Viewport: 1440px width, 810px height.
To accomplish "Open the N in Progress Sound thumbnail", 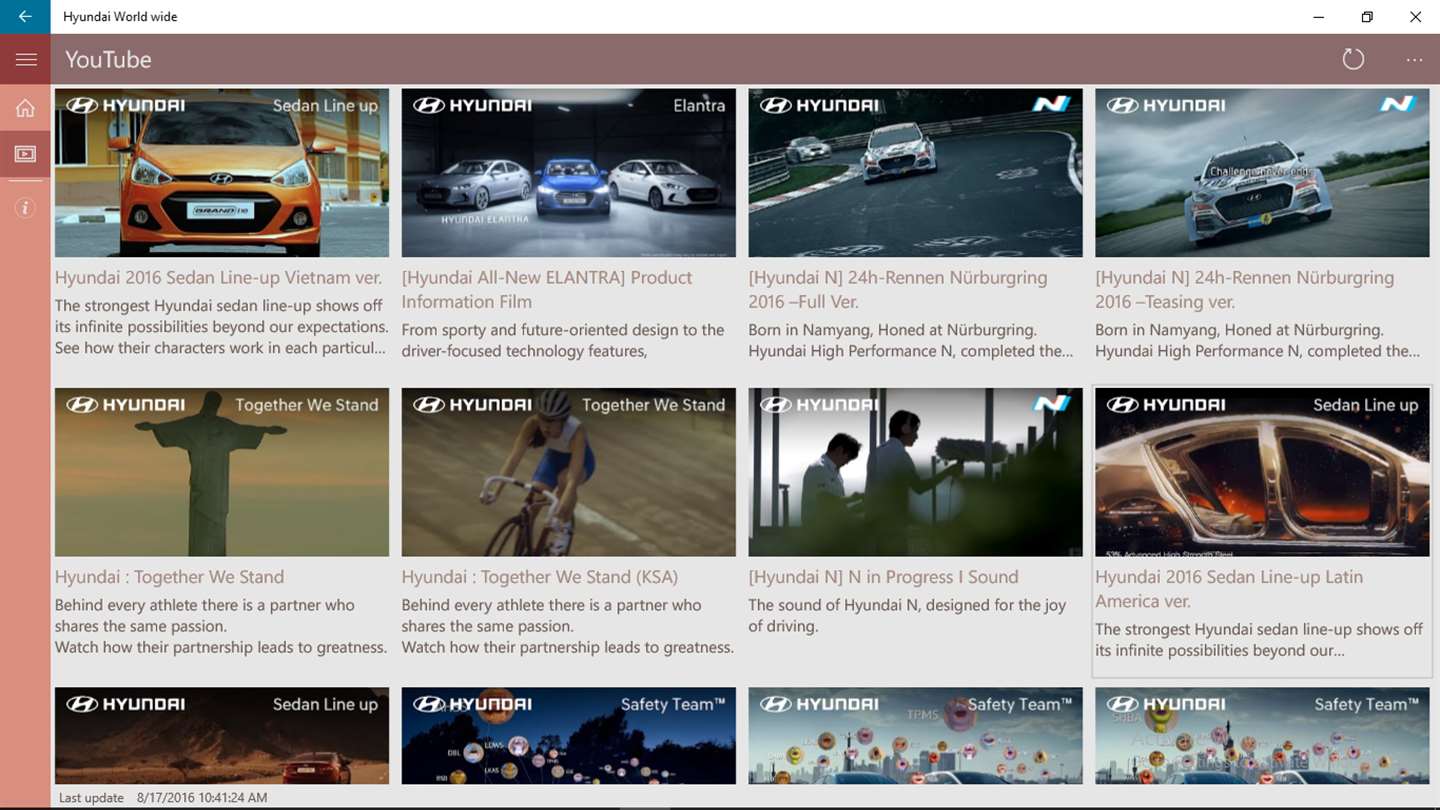I will click(915, 472).
